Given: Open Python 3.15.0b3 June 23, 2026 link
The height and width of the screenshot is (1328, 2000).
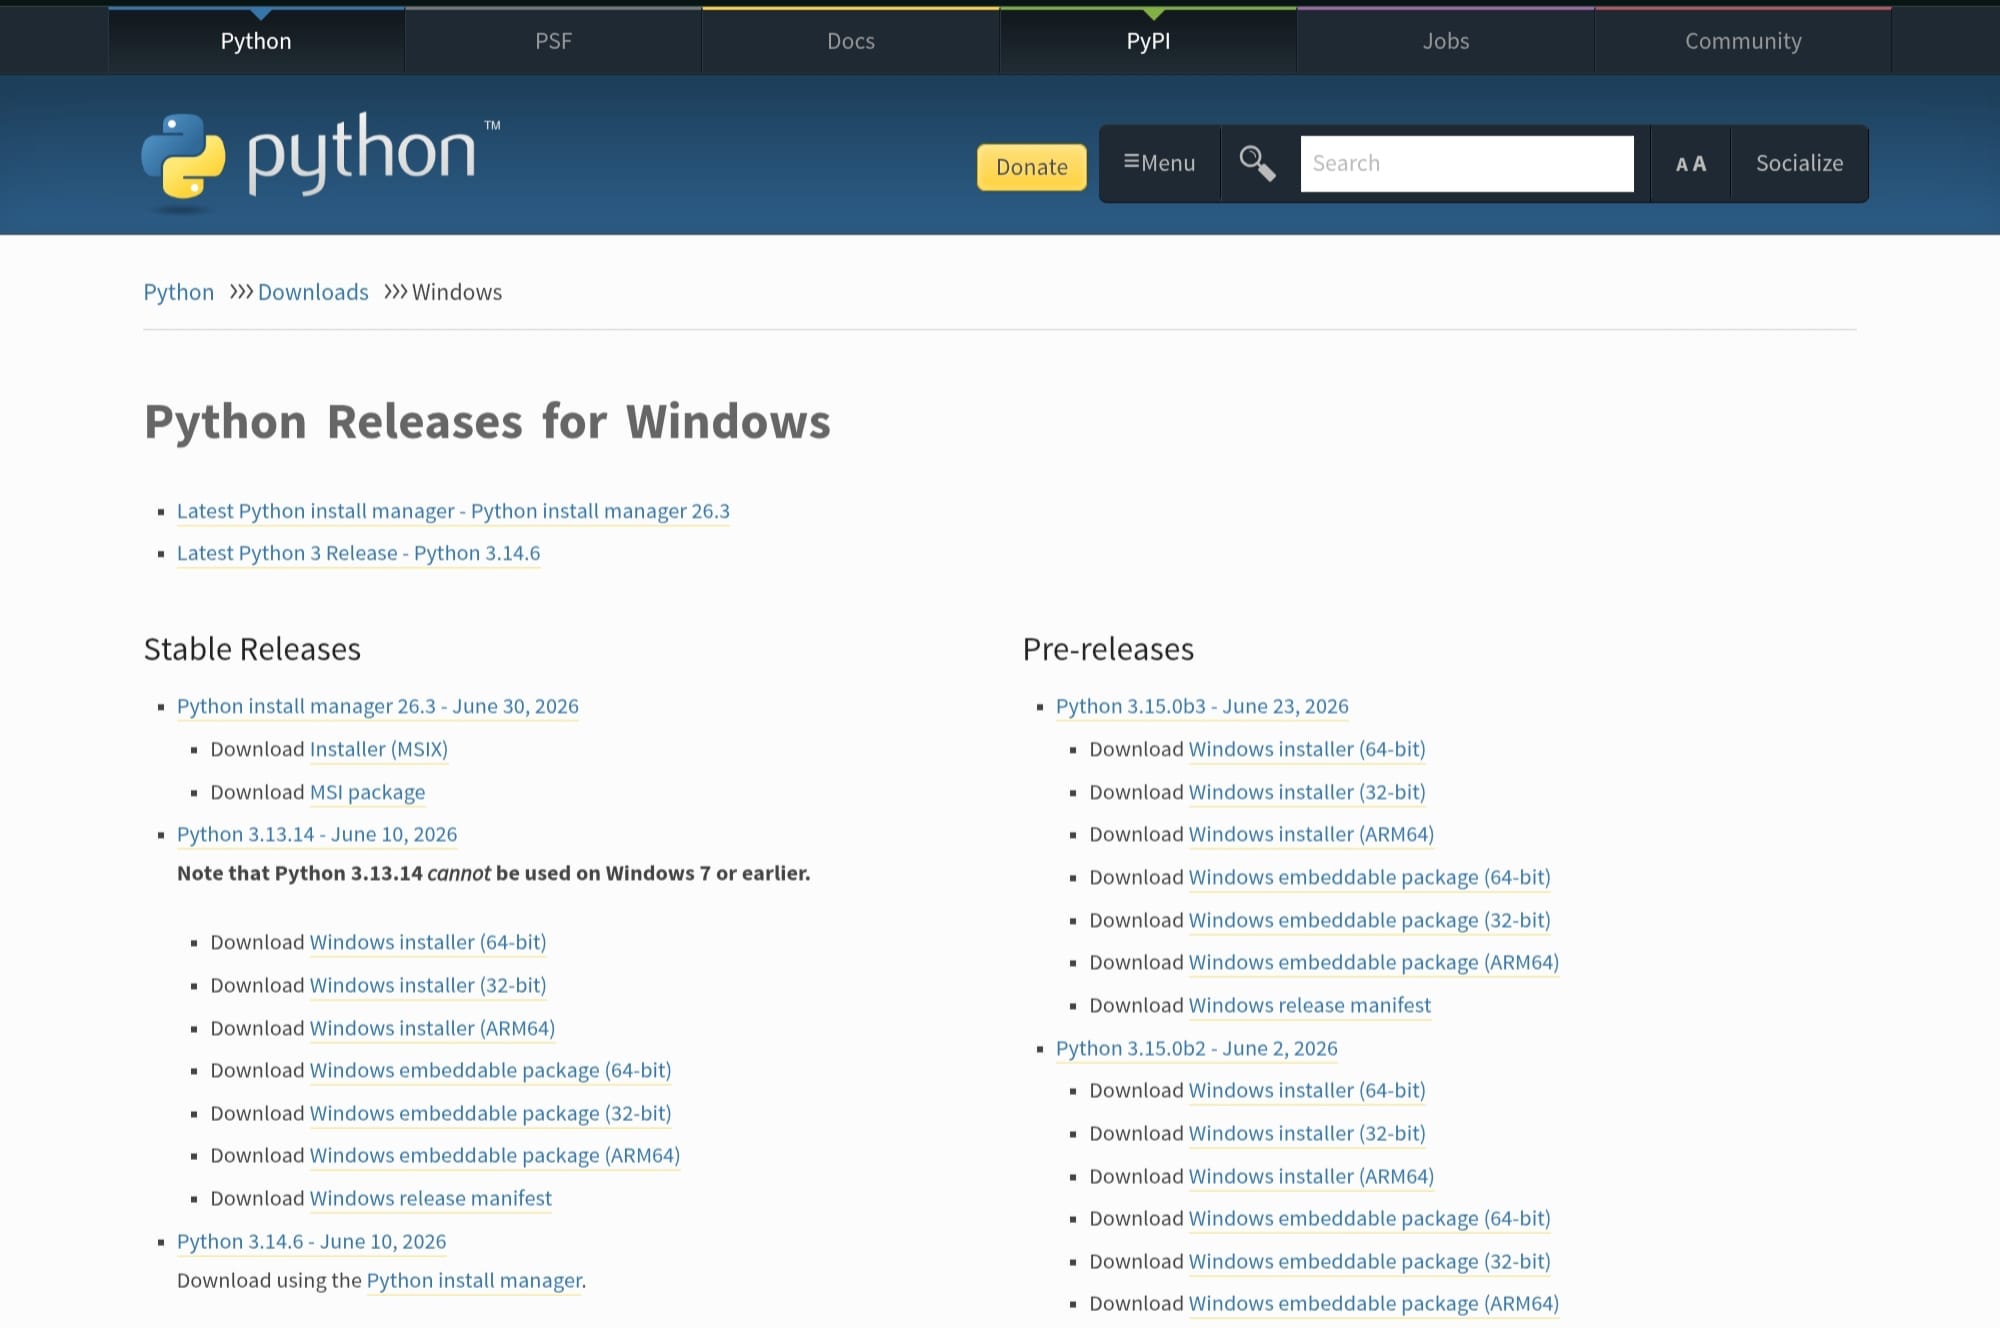Looking at the screenshot, I should coord(1202,706).
